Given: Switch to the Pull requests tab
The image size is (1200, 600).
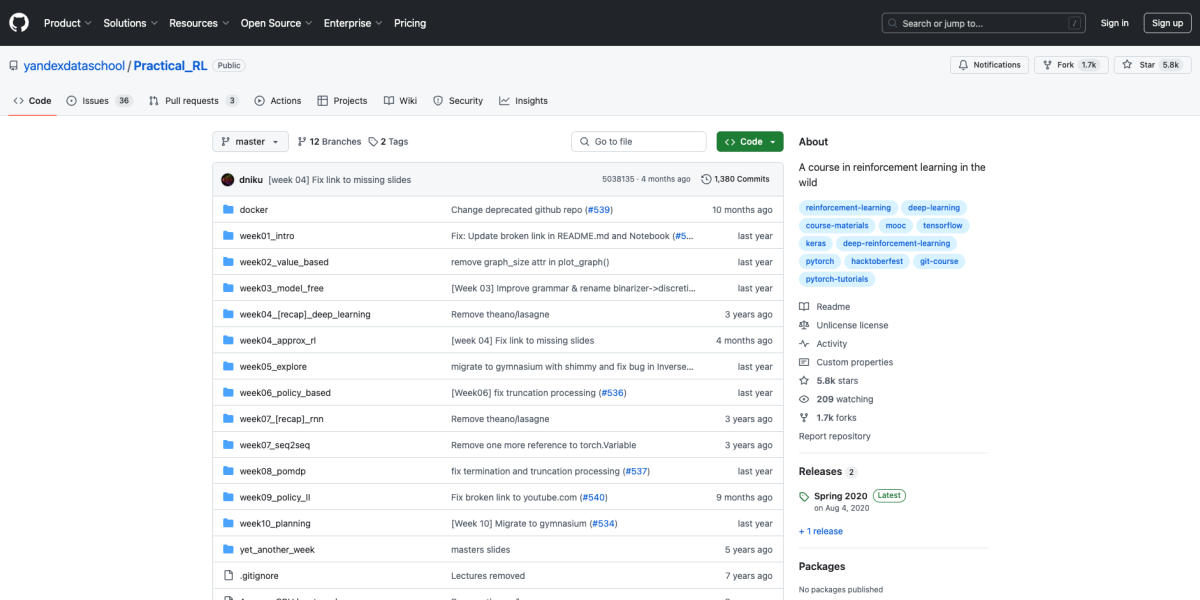Looking at the screenshot, I should pos(192,101).
